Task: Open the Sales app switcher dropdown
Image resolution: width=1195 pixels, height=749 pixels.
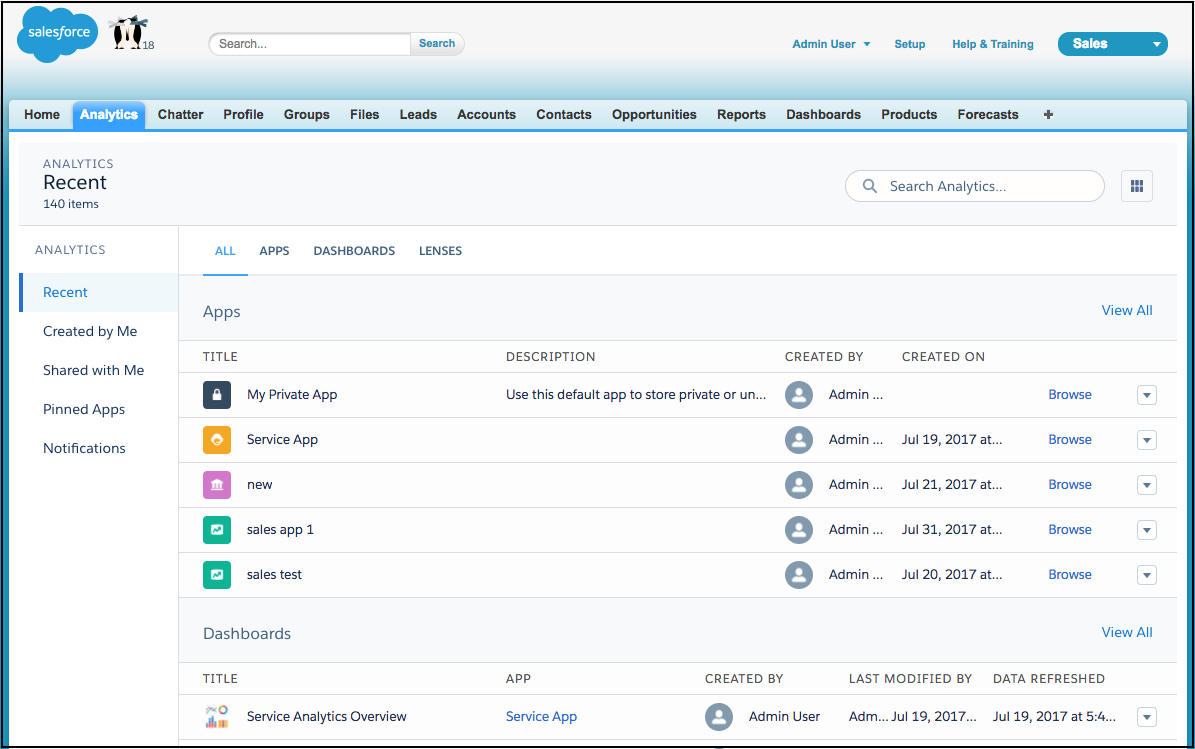Action: (x=1112, y=44)
